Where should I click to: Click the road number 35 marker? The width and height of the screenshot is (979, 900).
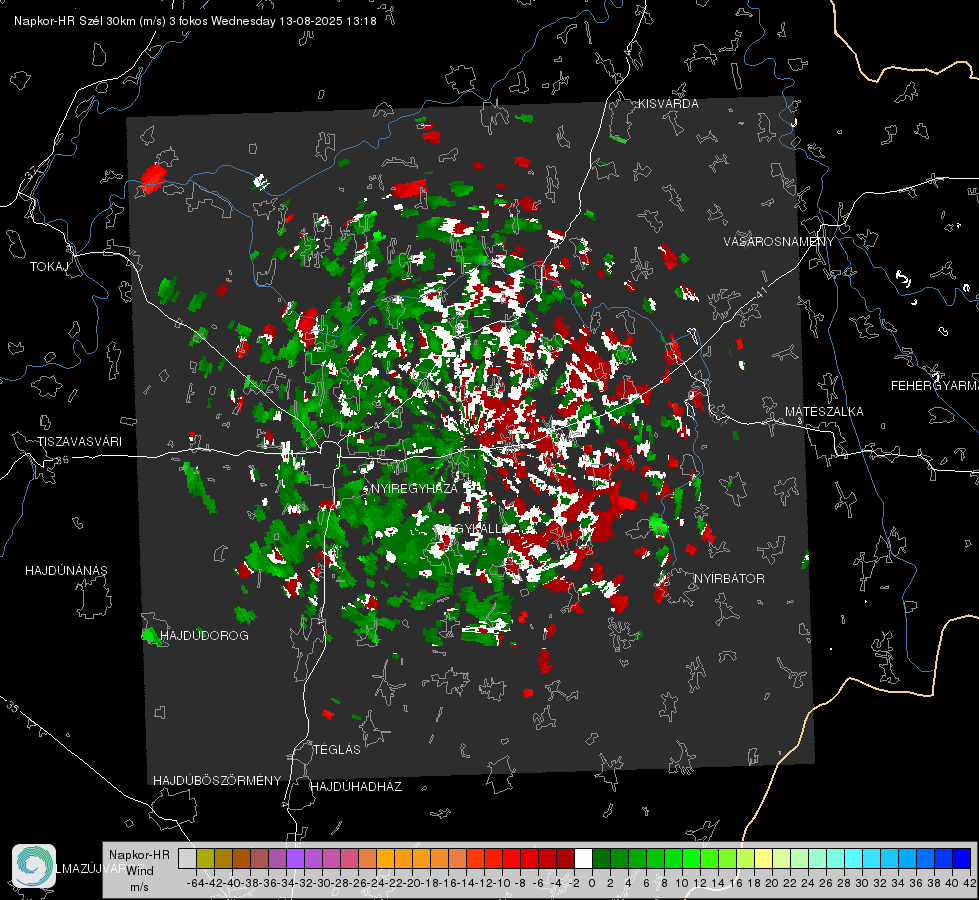(13, 707)
